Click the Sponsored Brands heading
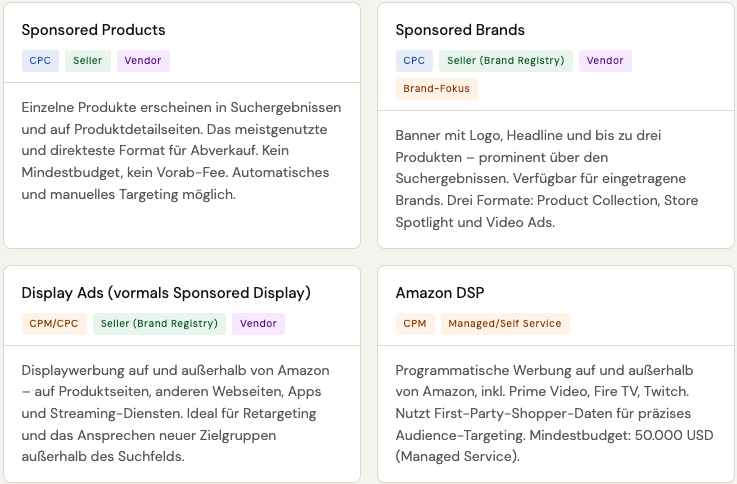This screenshot has height=484, width=737. click(459, 30)
